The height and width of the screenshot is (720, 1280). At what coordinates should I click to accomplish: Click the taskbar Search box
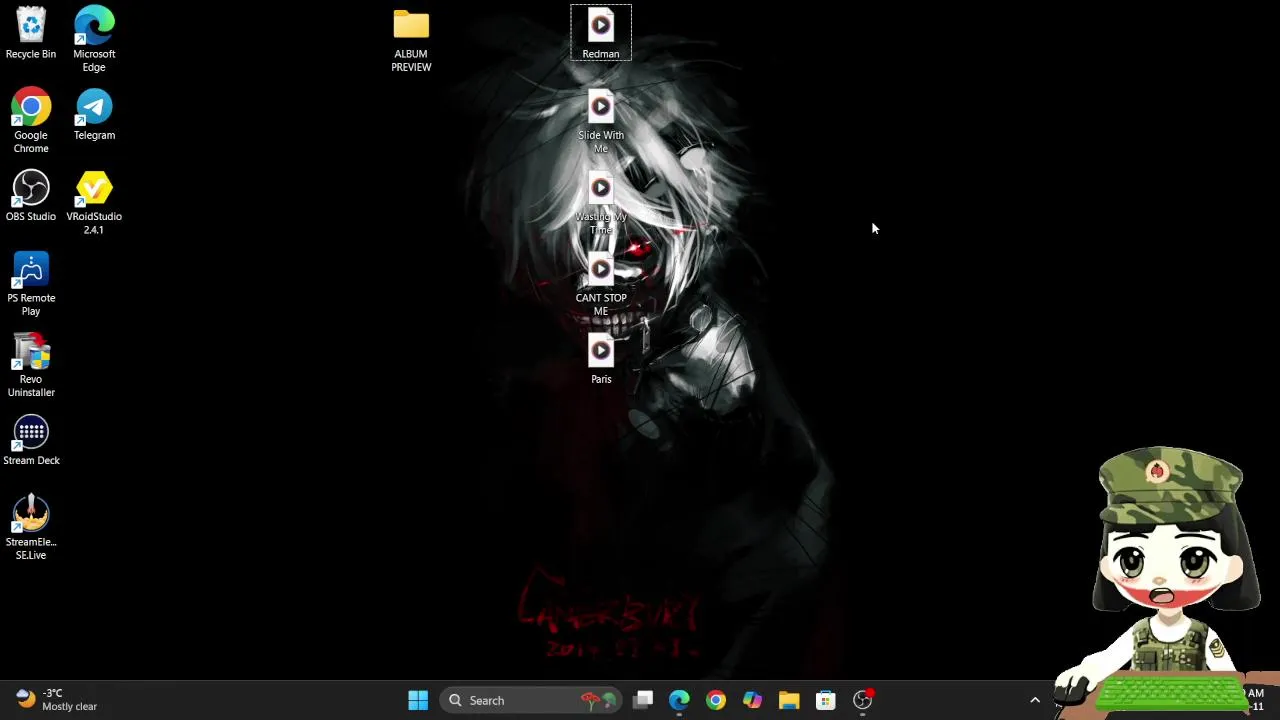click(533, 700)
